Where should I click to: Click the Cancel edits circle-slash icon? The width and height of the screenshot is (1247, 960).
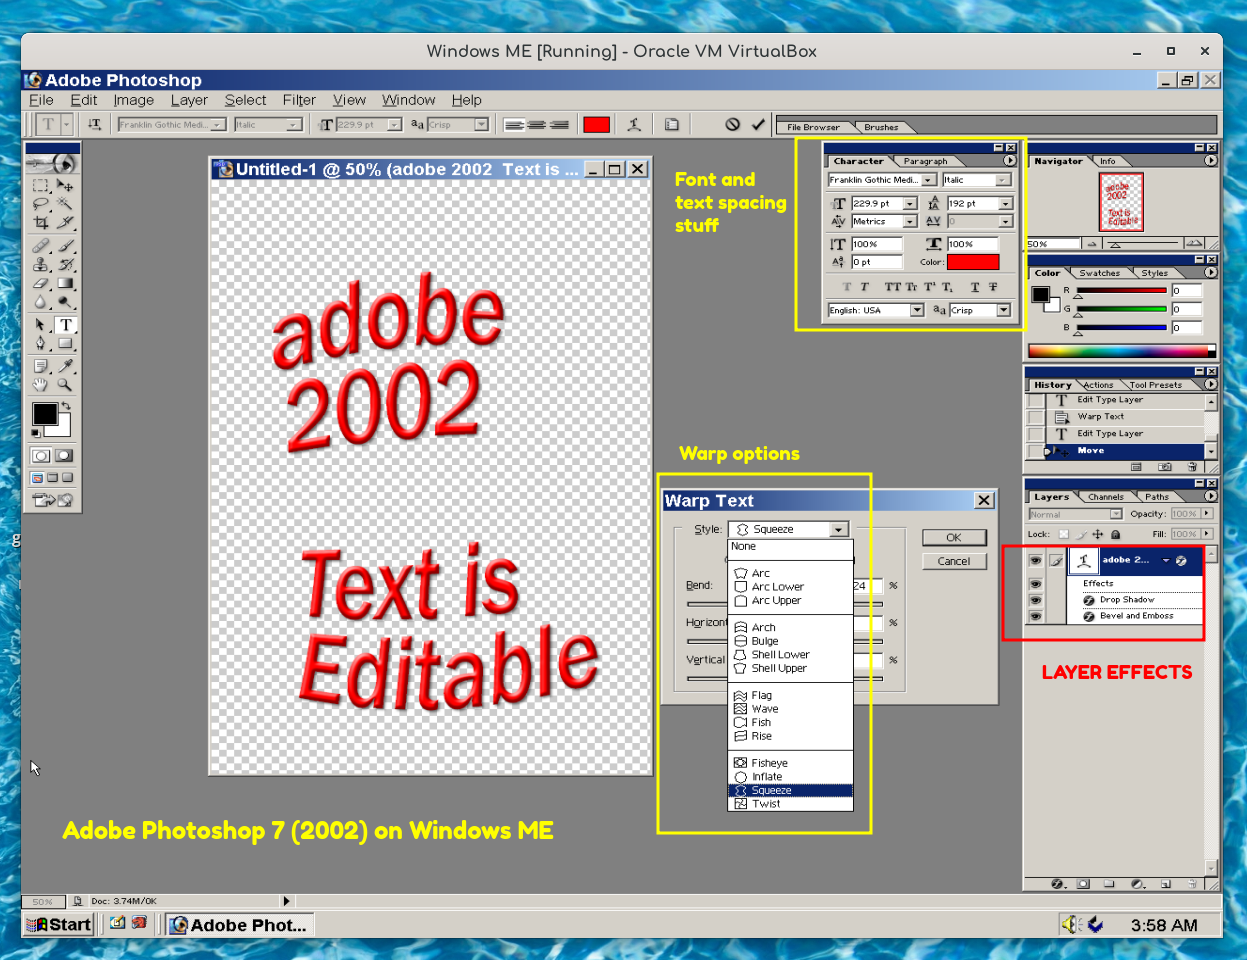pyautogui.click(x=733, y=125)
